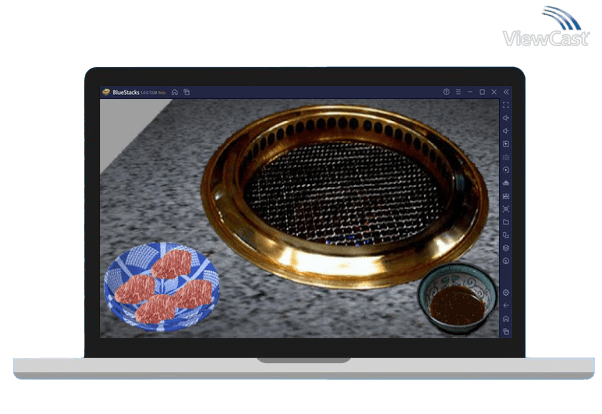Open game controls keyboard icon in sidebar
This screenshot has height=414, width=602.
[506, 157]
